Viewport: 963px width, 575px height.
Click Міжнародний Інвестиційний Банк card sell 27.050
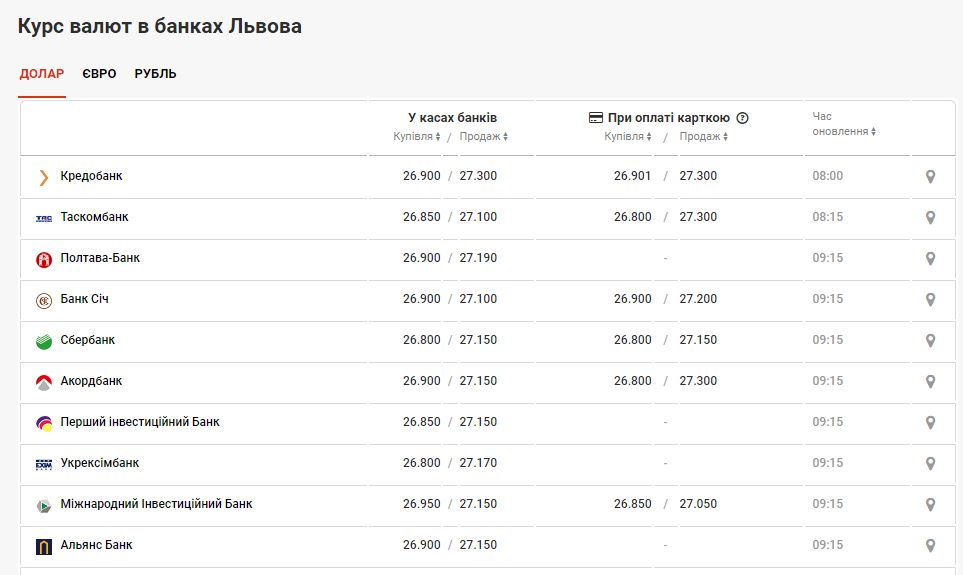click(x=698, y=504)
